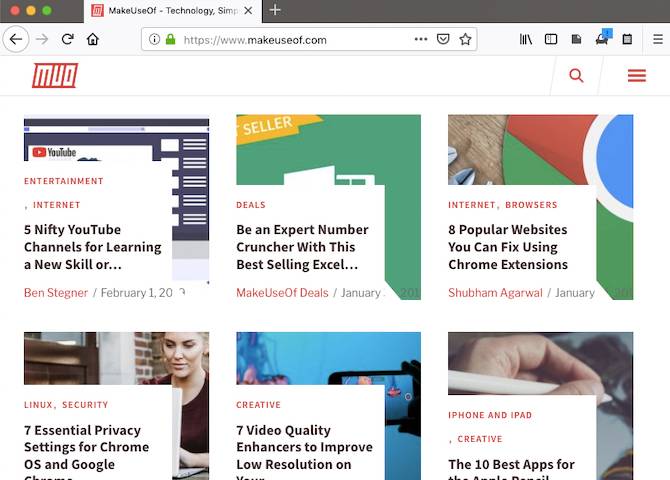
Task: View MakeUseOf Deals author page
Action: click(x=282, y=293)
